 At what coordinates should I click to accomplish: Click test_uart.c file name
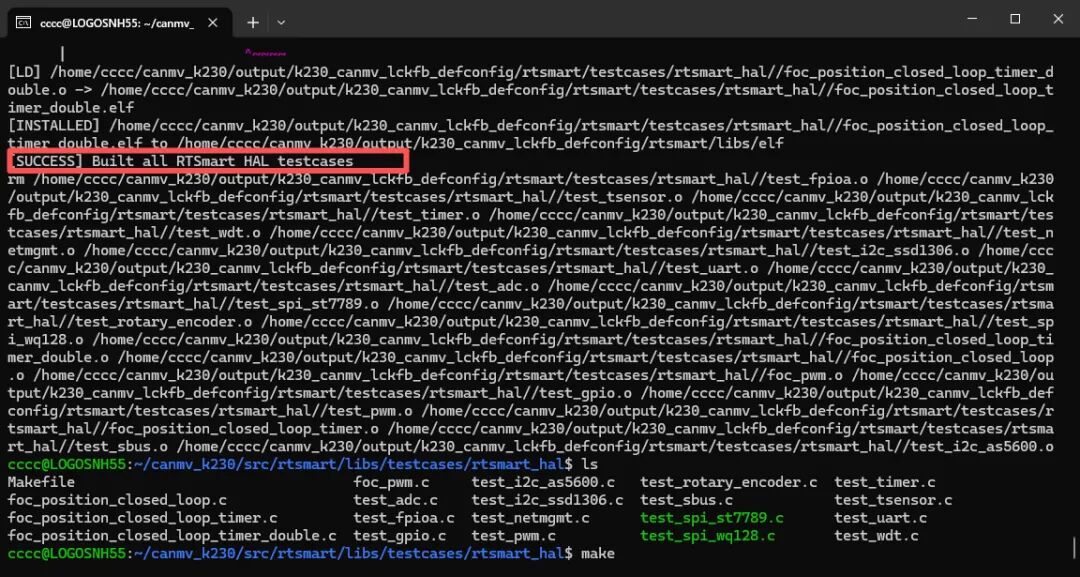pyautogui.click(x=880, y=518)
